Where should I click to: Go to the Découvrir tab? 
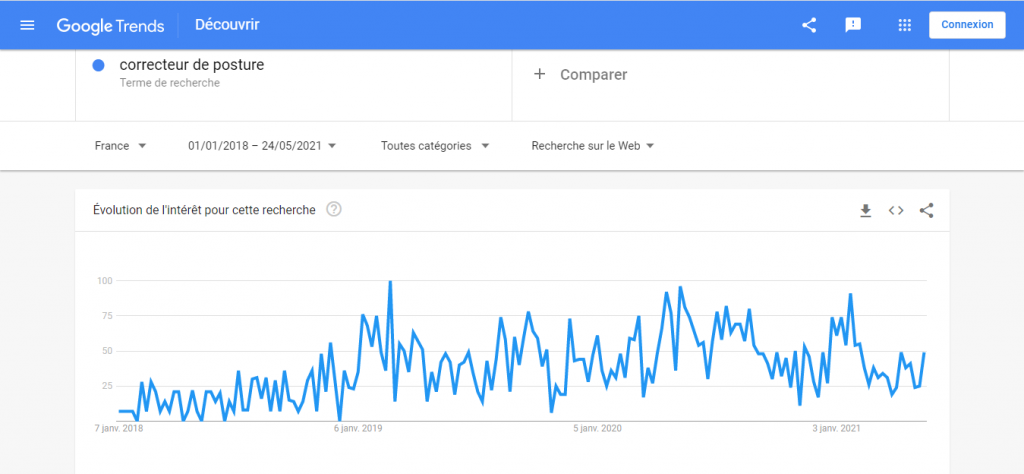(x=227, y=25)
